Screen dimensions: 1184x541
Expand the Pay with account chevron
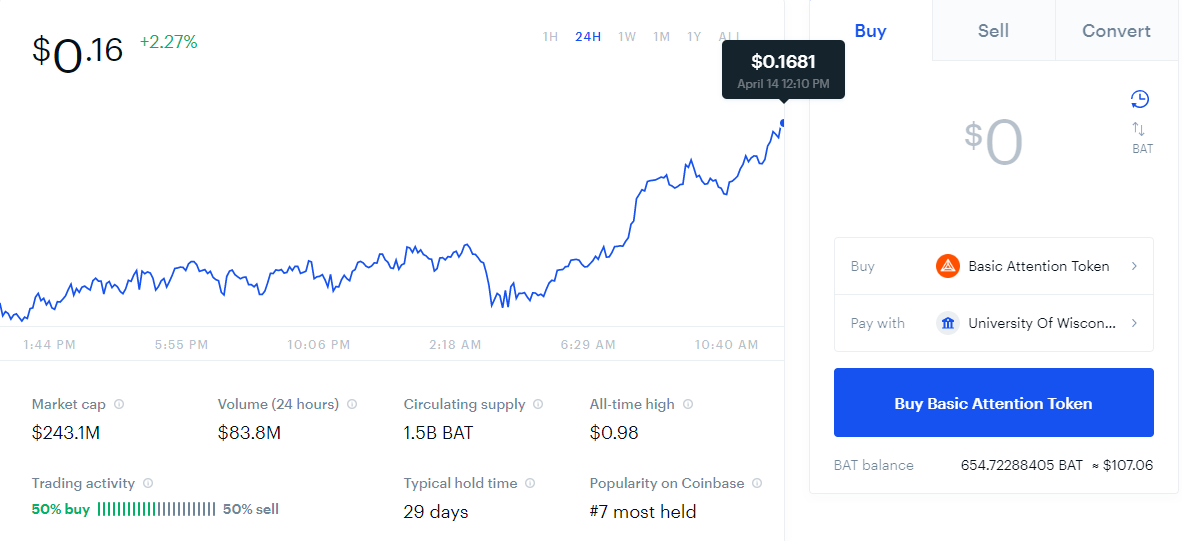(x=1134, y=323)
